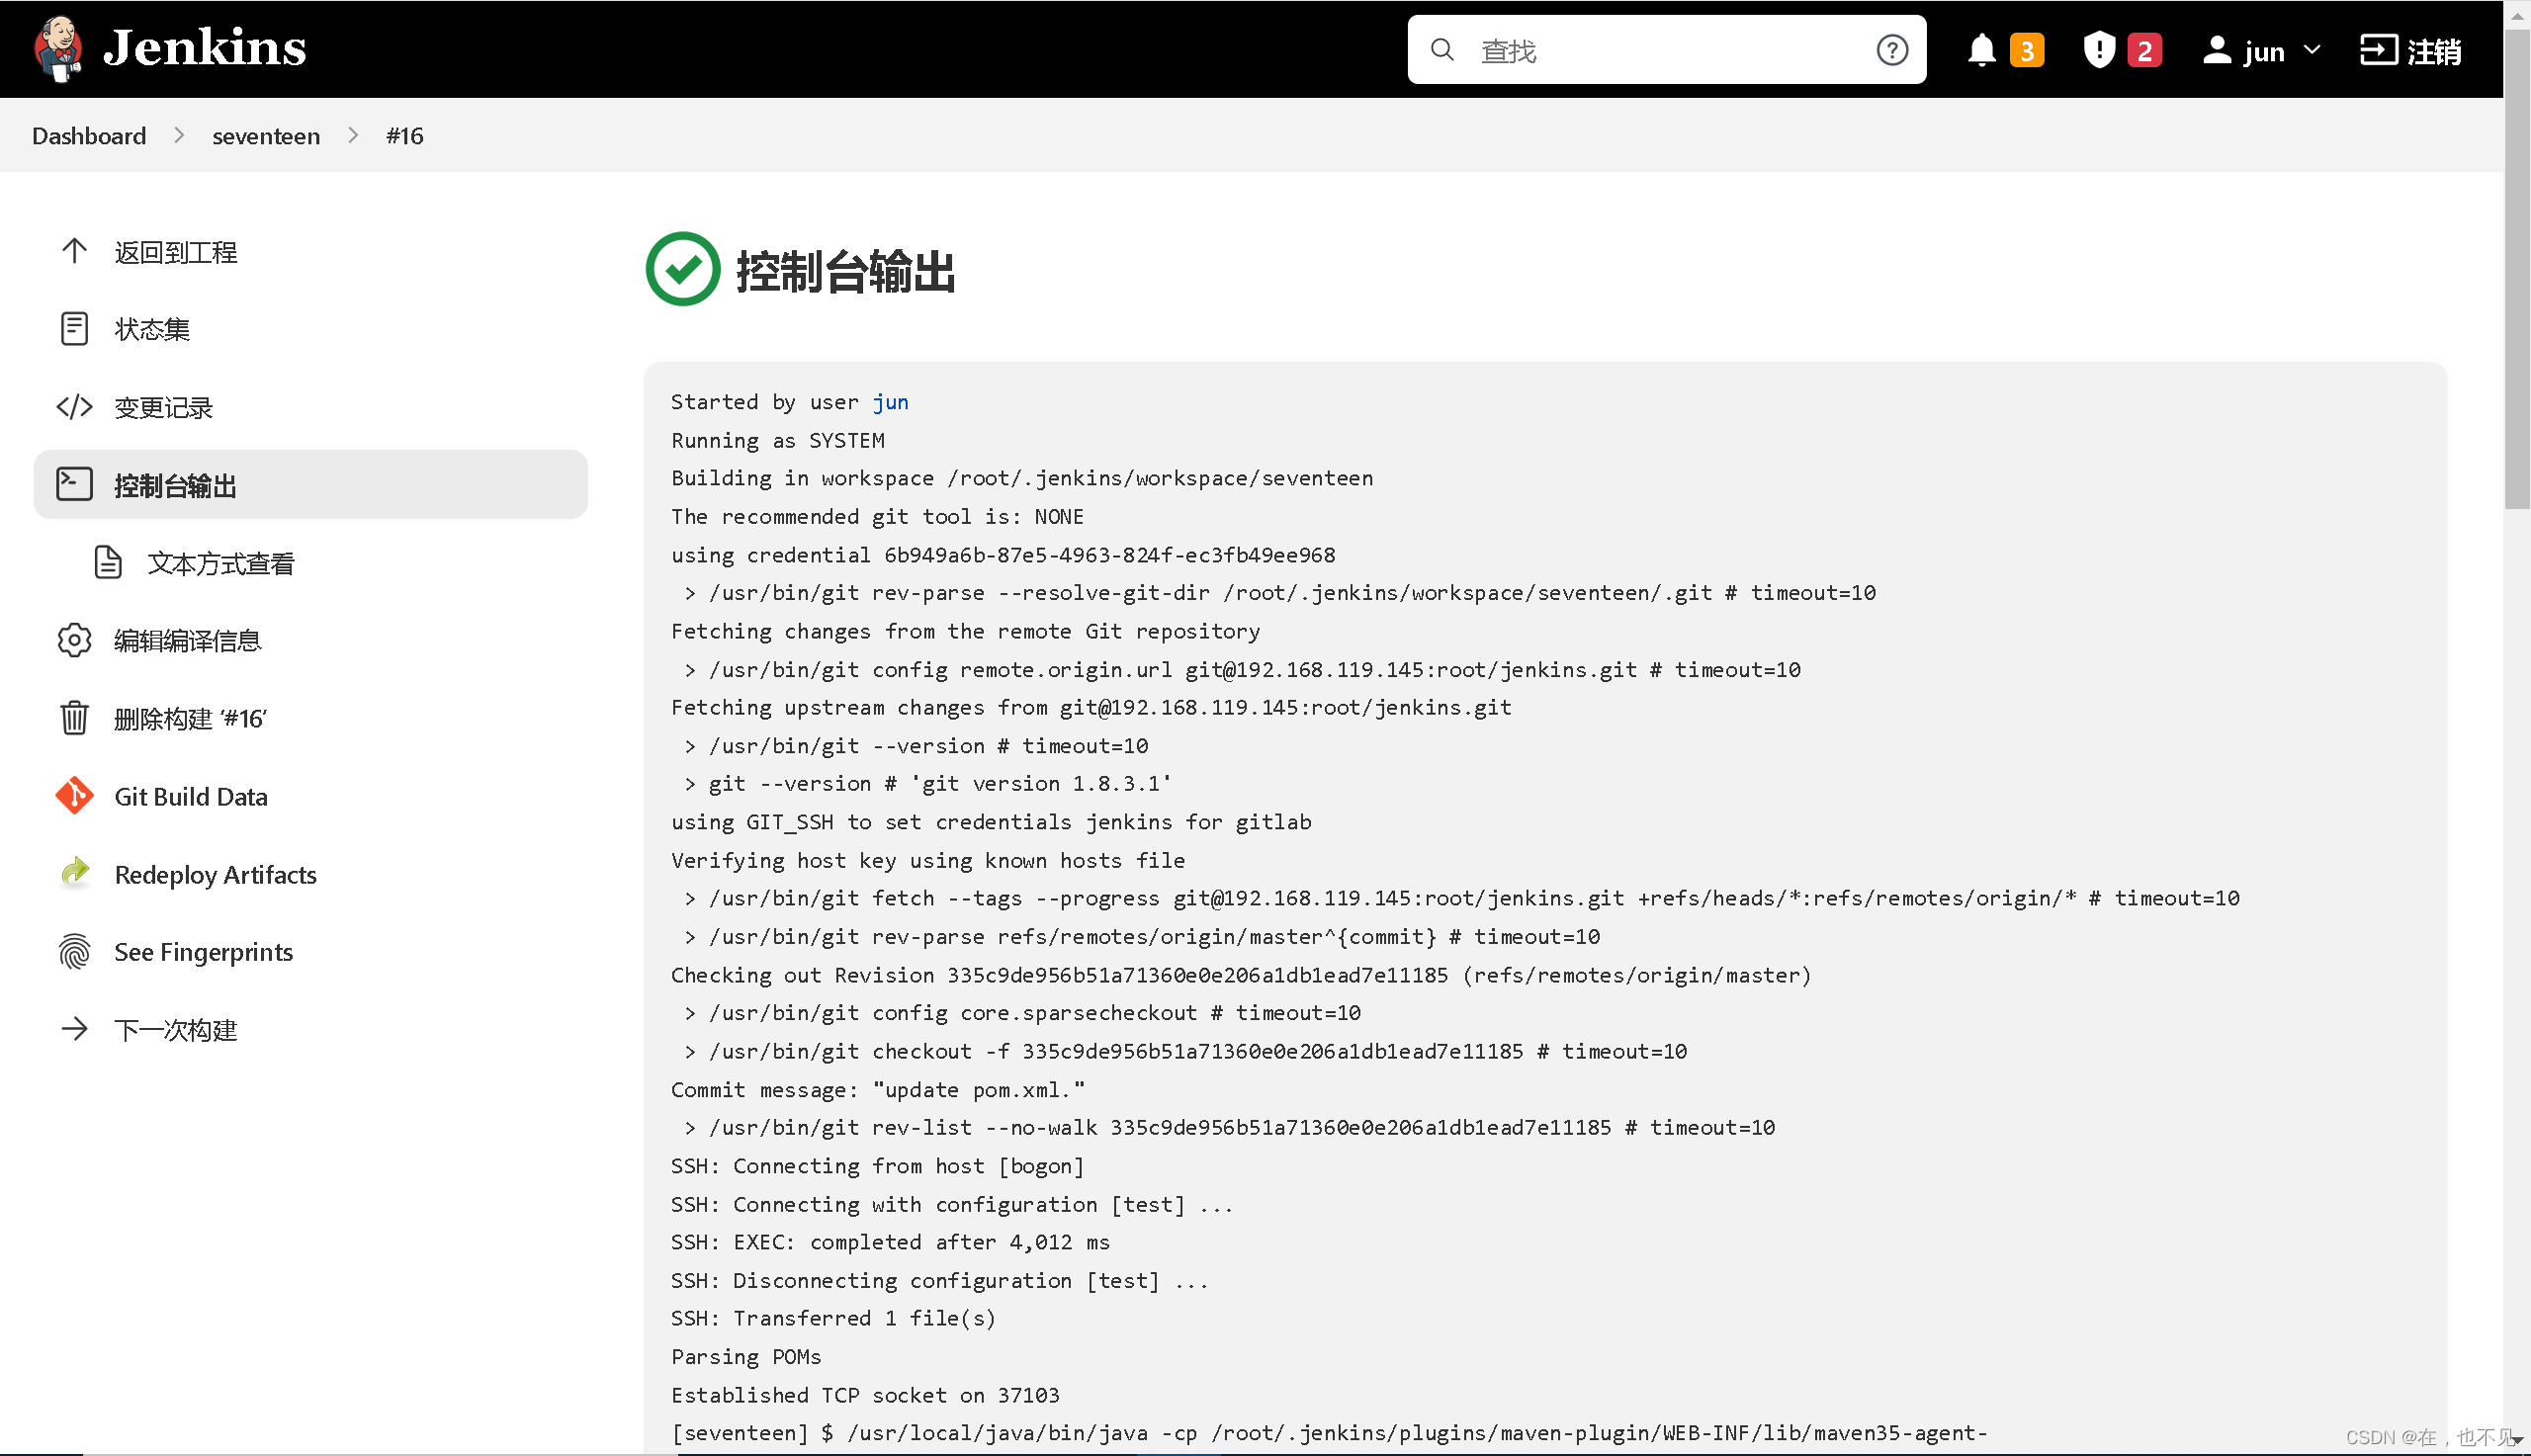2531x1456 pixels.
Task: Click the logout button
Action: pos(2410,50)
